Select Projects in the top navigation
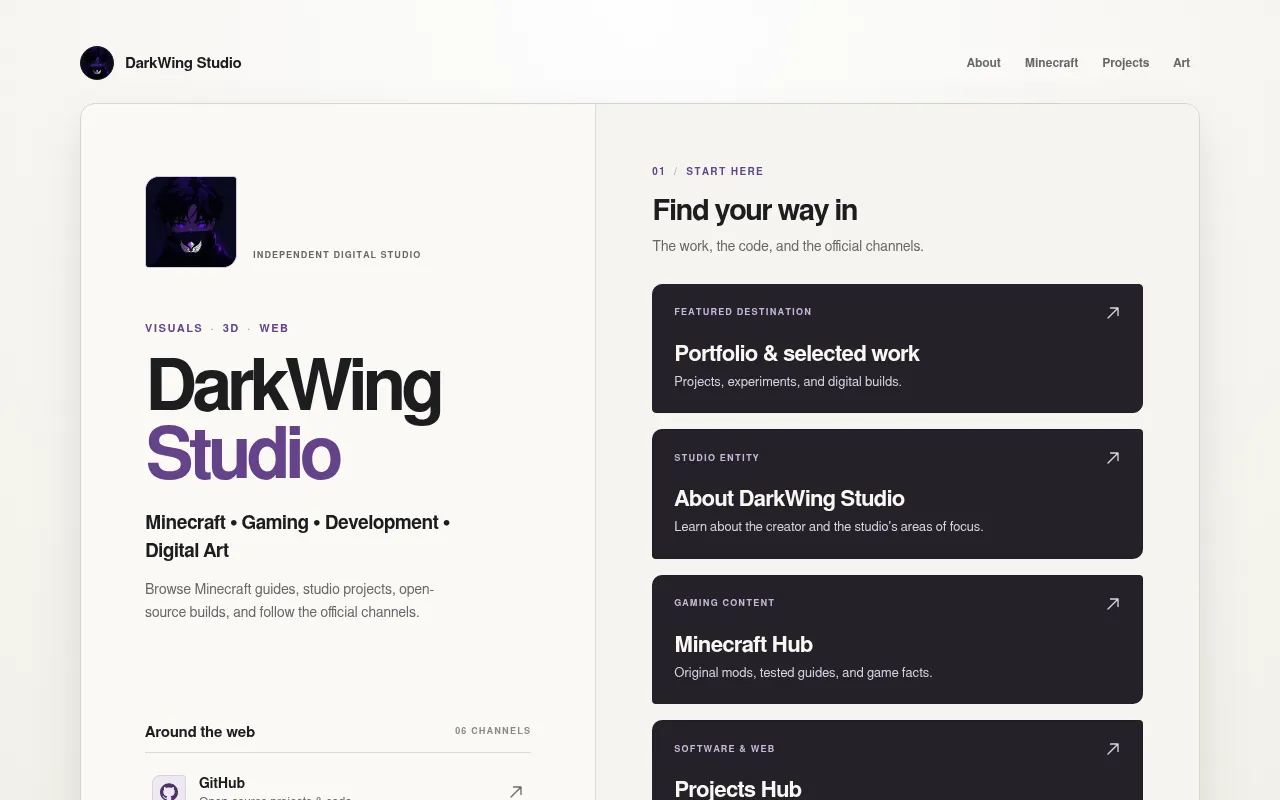Screen dimensions: 1280x800 pos(1125,63)
